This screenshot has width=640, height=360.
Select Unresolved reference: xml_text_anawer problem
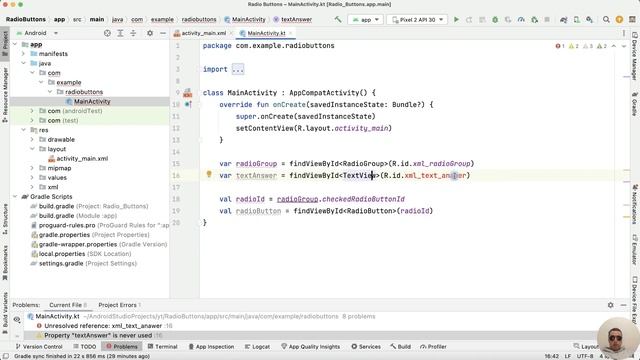pyautogui.click(x=103, y=326)
